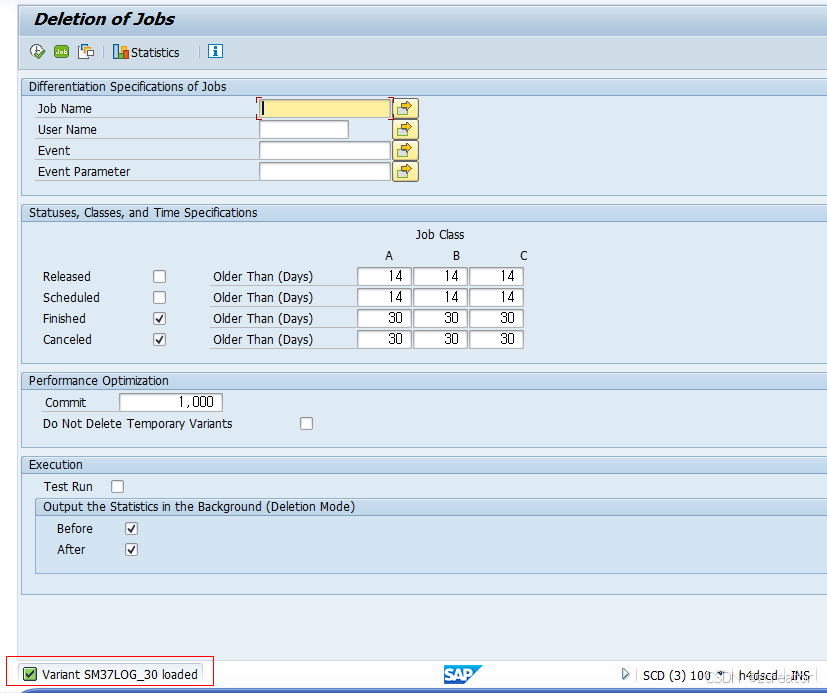
Task: Enable the Released status checkbox
Action: point(157,276)
